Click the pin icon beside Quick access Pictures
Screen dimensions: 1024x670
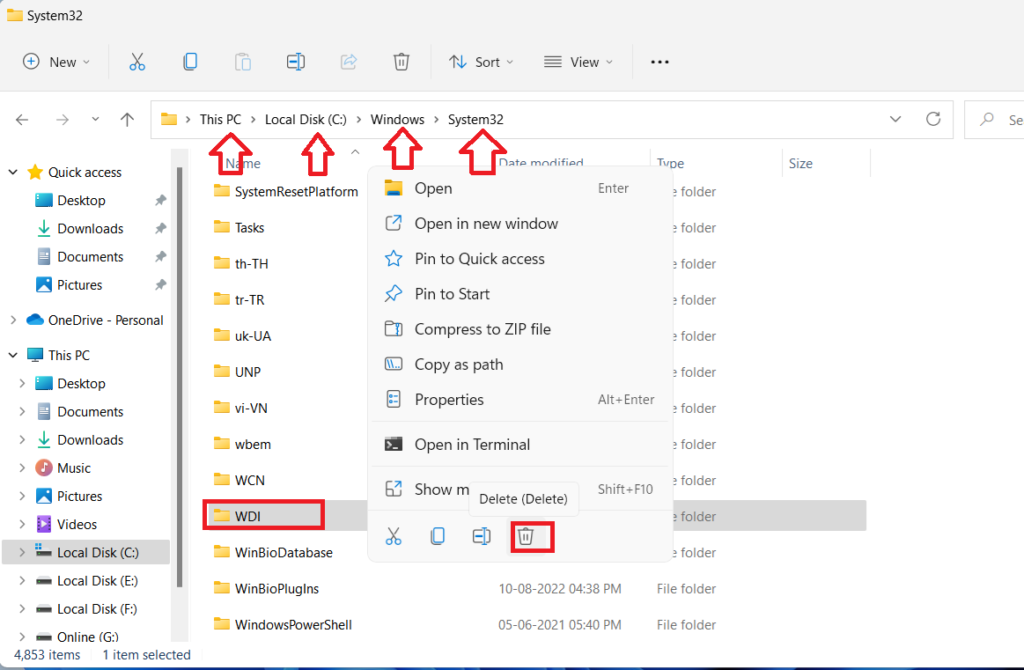(x=160, y=285)
